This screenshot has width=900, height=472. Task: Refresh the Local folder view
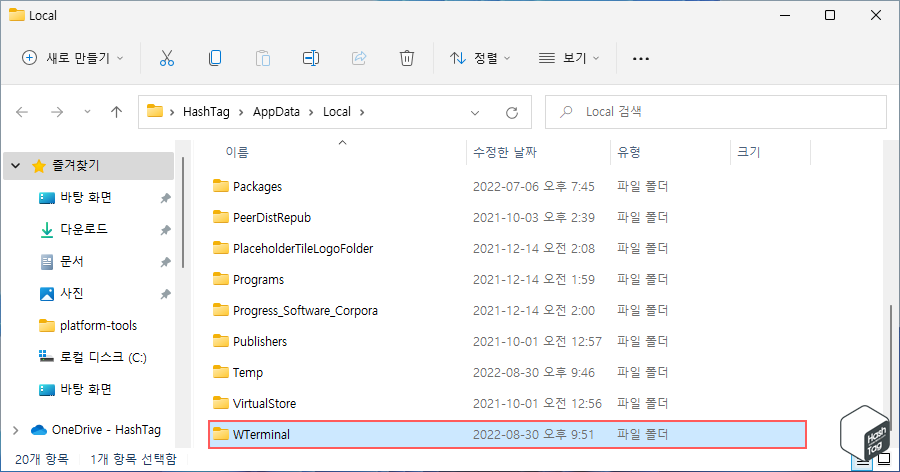(x=512, y=113)
